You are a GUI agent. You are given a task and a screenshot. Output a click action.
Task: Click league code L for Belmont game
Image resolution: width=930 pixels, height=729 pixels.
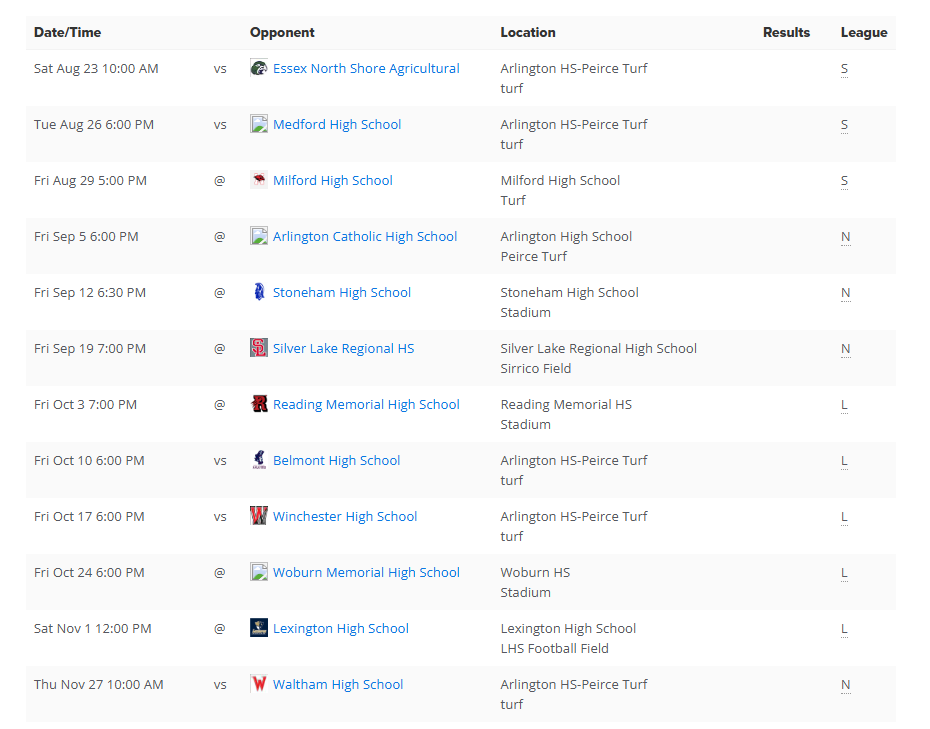(x=845, y=461)
